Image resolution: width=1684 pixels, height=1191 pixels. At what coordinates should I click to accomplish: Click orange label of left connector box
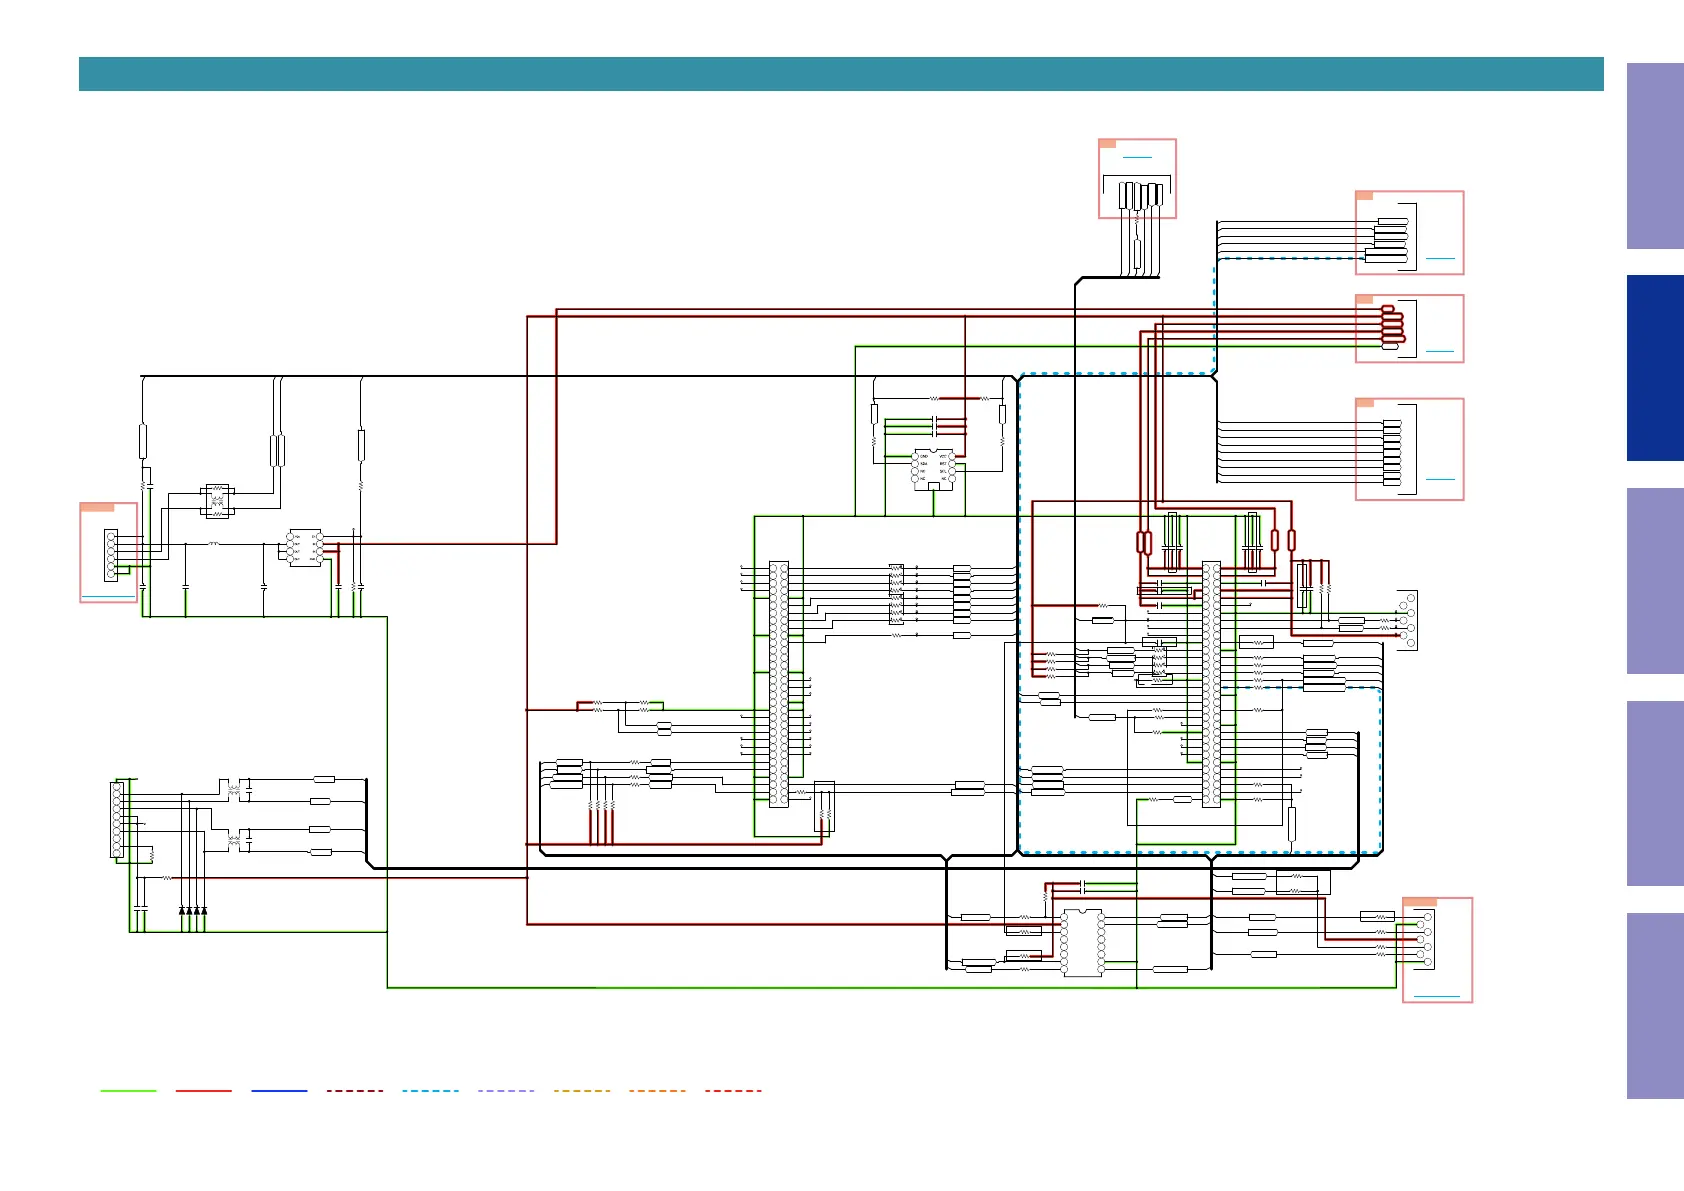coord(97,508)
